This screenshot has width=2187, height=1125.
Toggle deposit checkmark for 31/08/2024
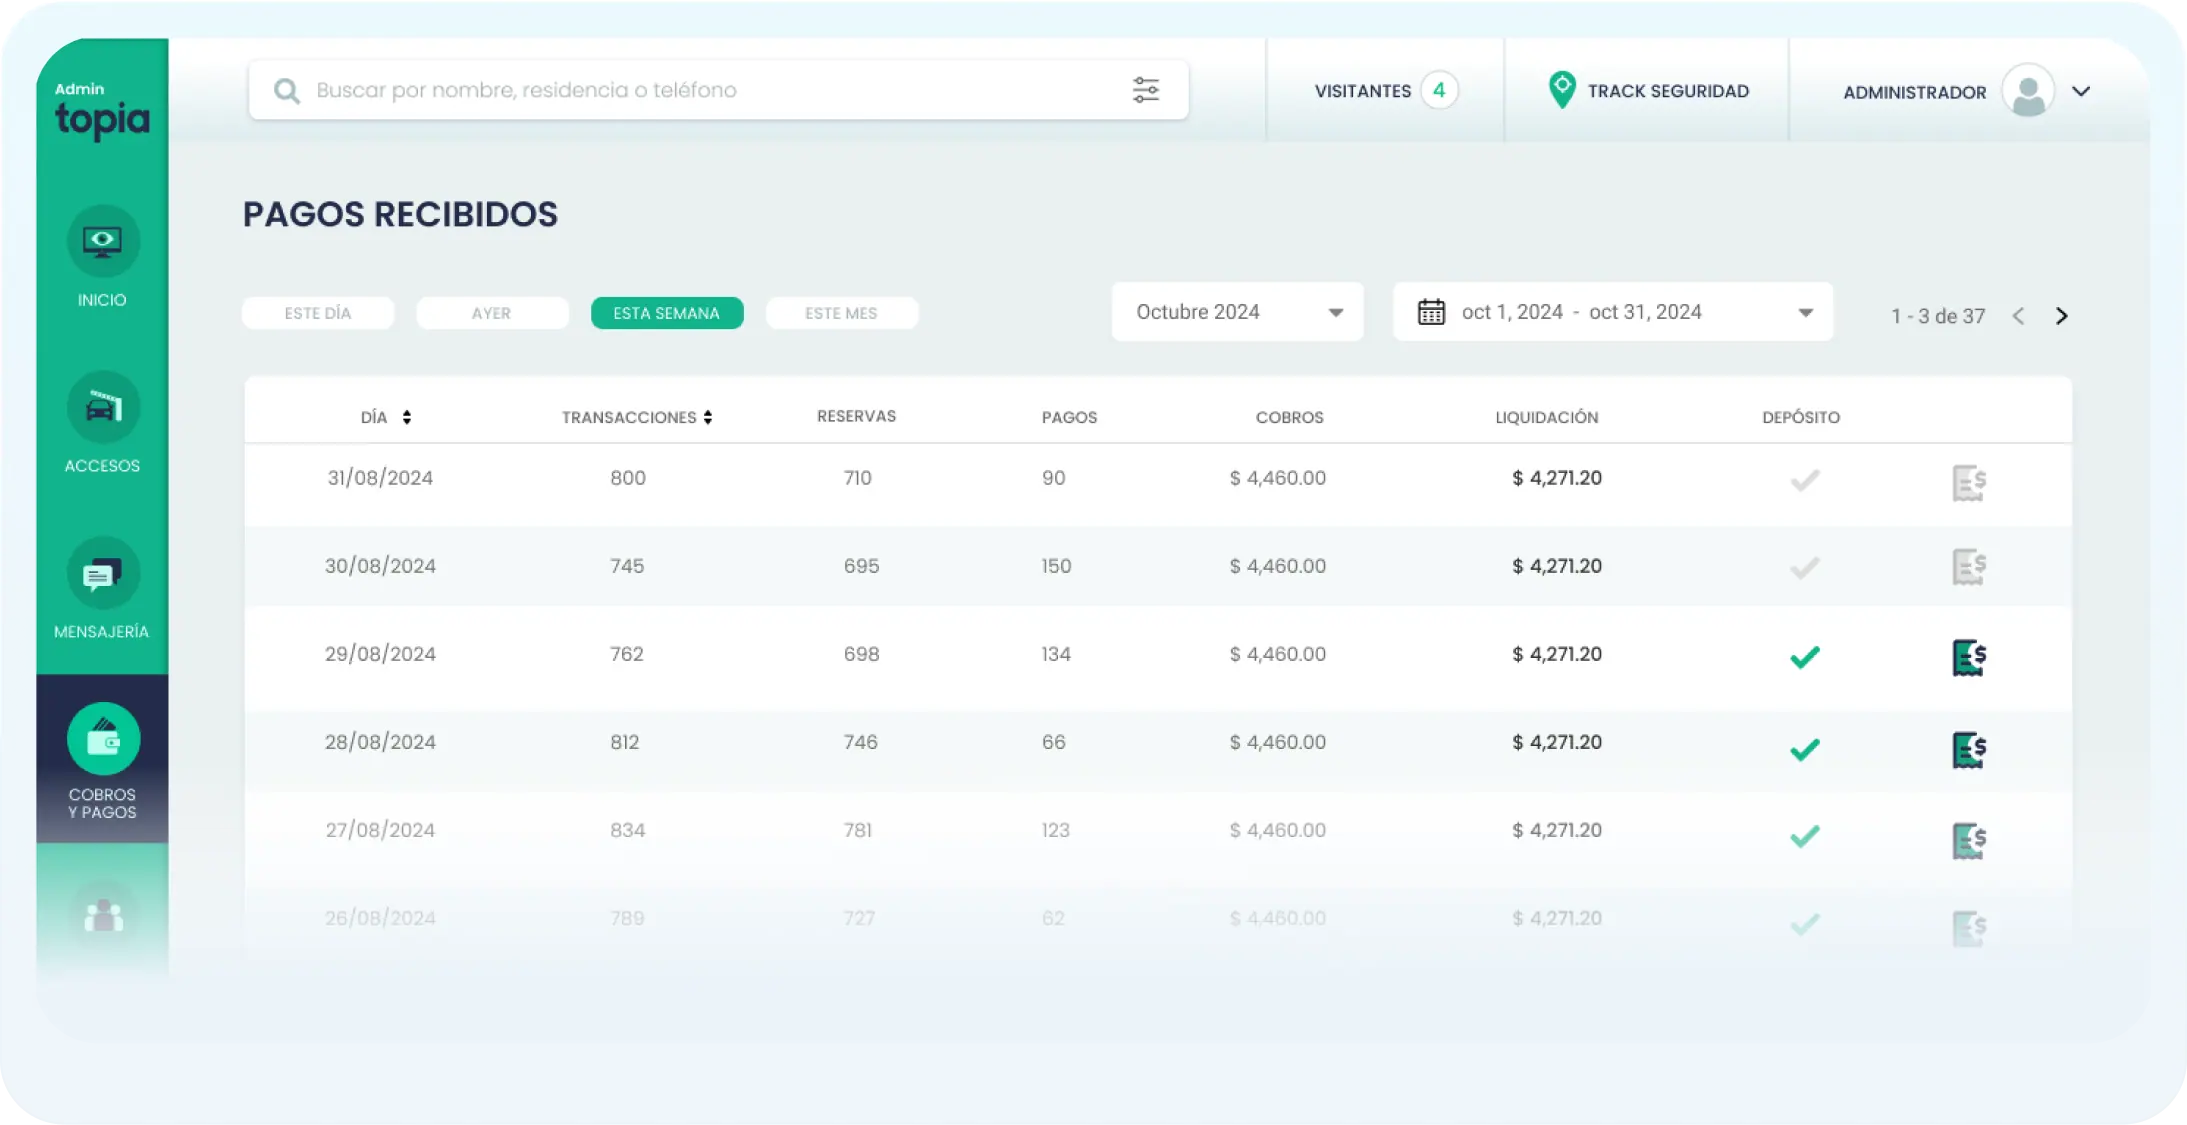click(x=1804, y=481)
